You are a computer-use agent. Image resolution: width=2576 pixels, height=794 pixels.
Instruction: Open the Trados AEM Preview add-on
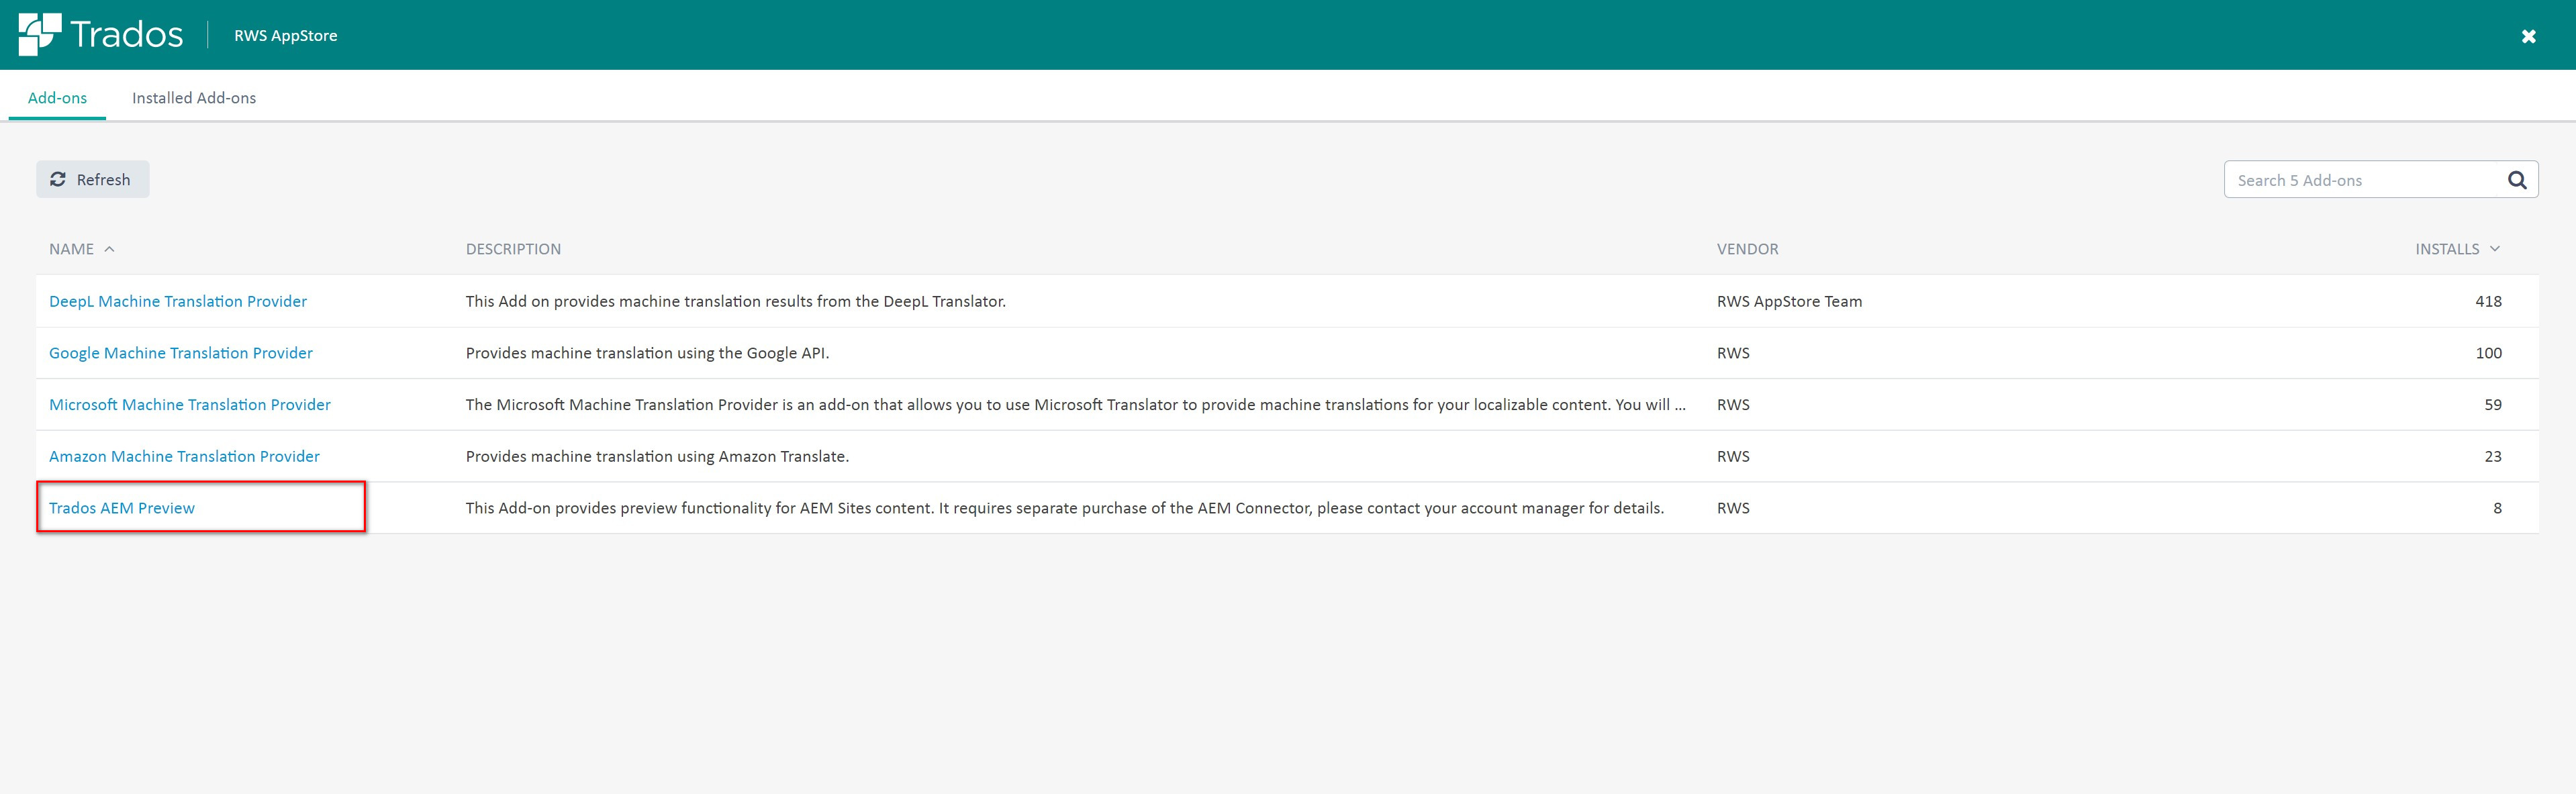click(122, 508)
